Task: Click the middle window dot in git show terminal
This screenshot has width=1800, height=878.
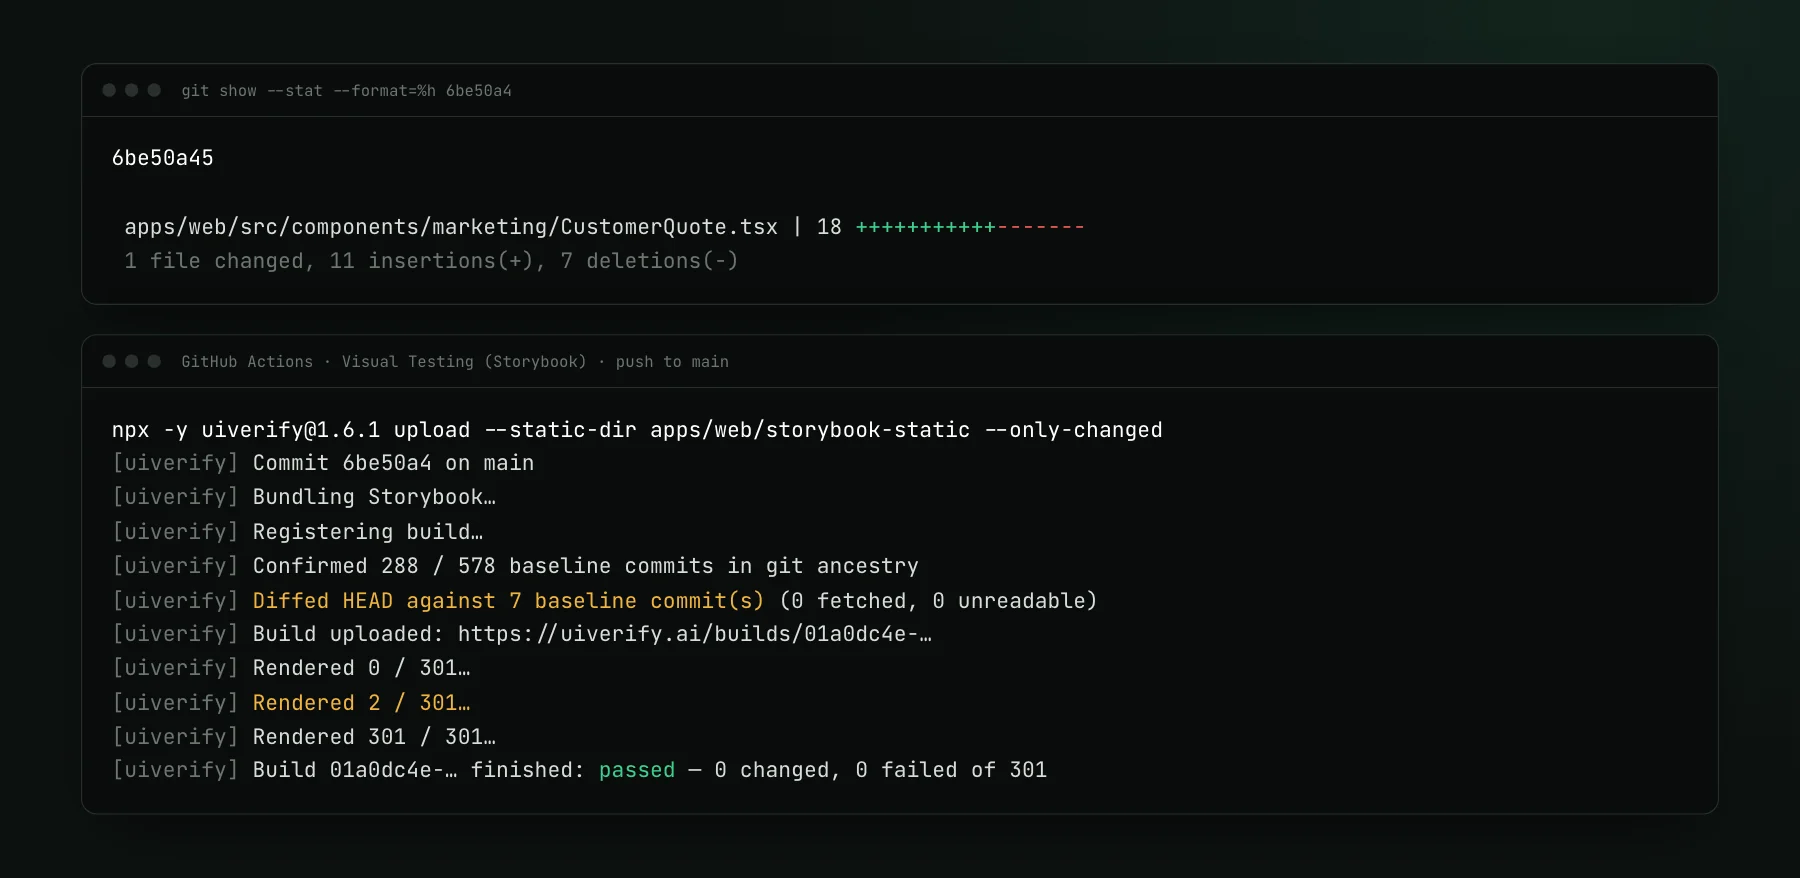Action: (131, 90)
